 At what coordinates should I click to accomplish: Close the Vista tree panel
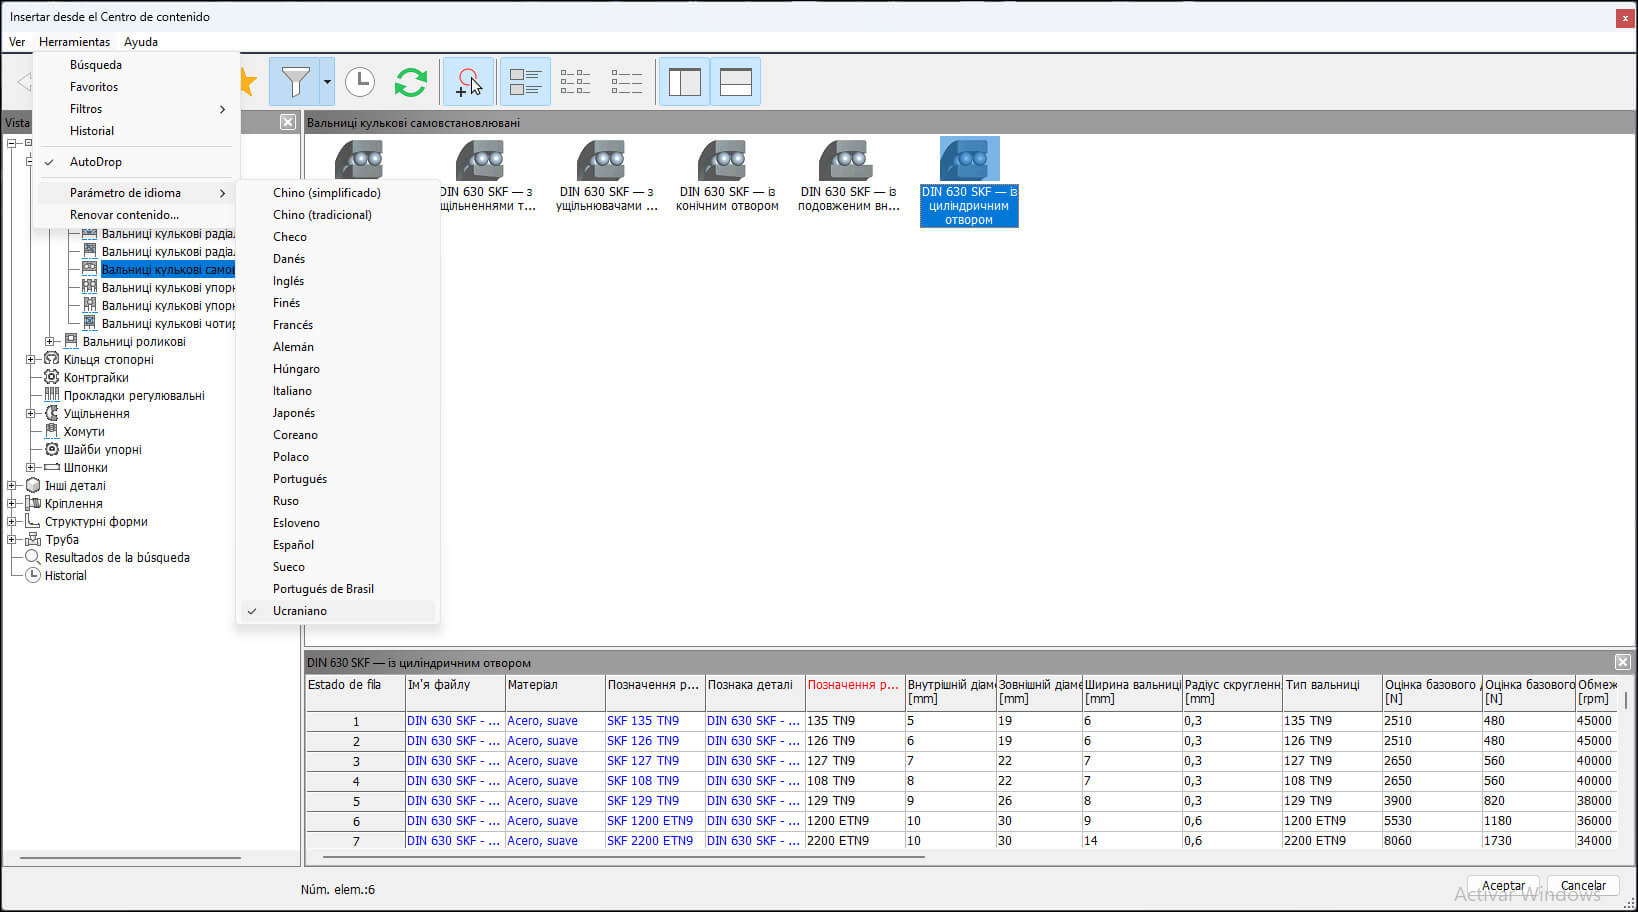[288, 122]
